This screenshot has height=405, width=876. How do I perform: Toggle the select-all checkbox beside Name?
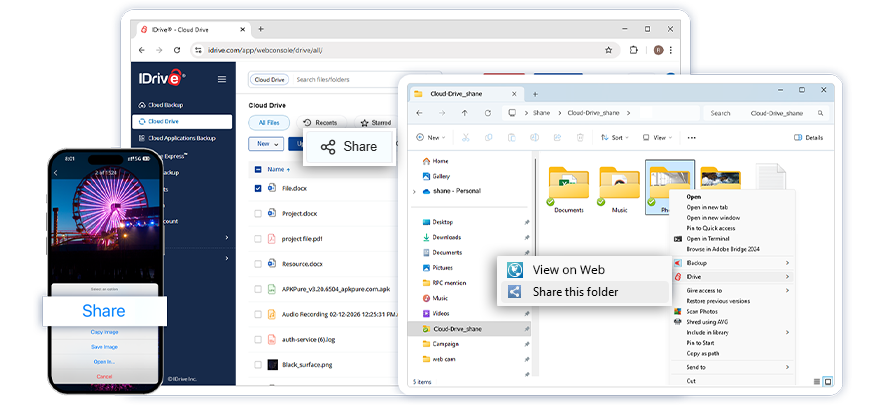click(x=258, y=169)
